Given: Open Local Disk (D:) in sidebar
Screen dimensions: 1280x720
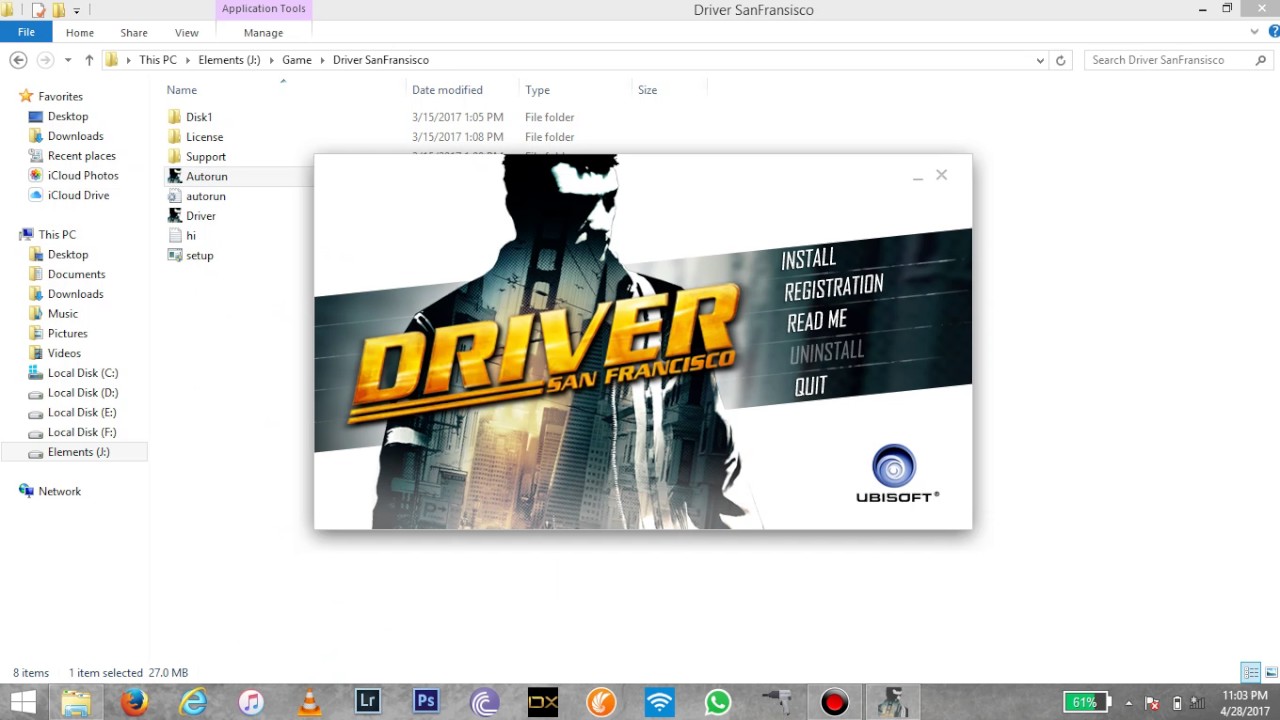Looking at the screenshot, I should pos(82,393).
